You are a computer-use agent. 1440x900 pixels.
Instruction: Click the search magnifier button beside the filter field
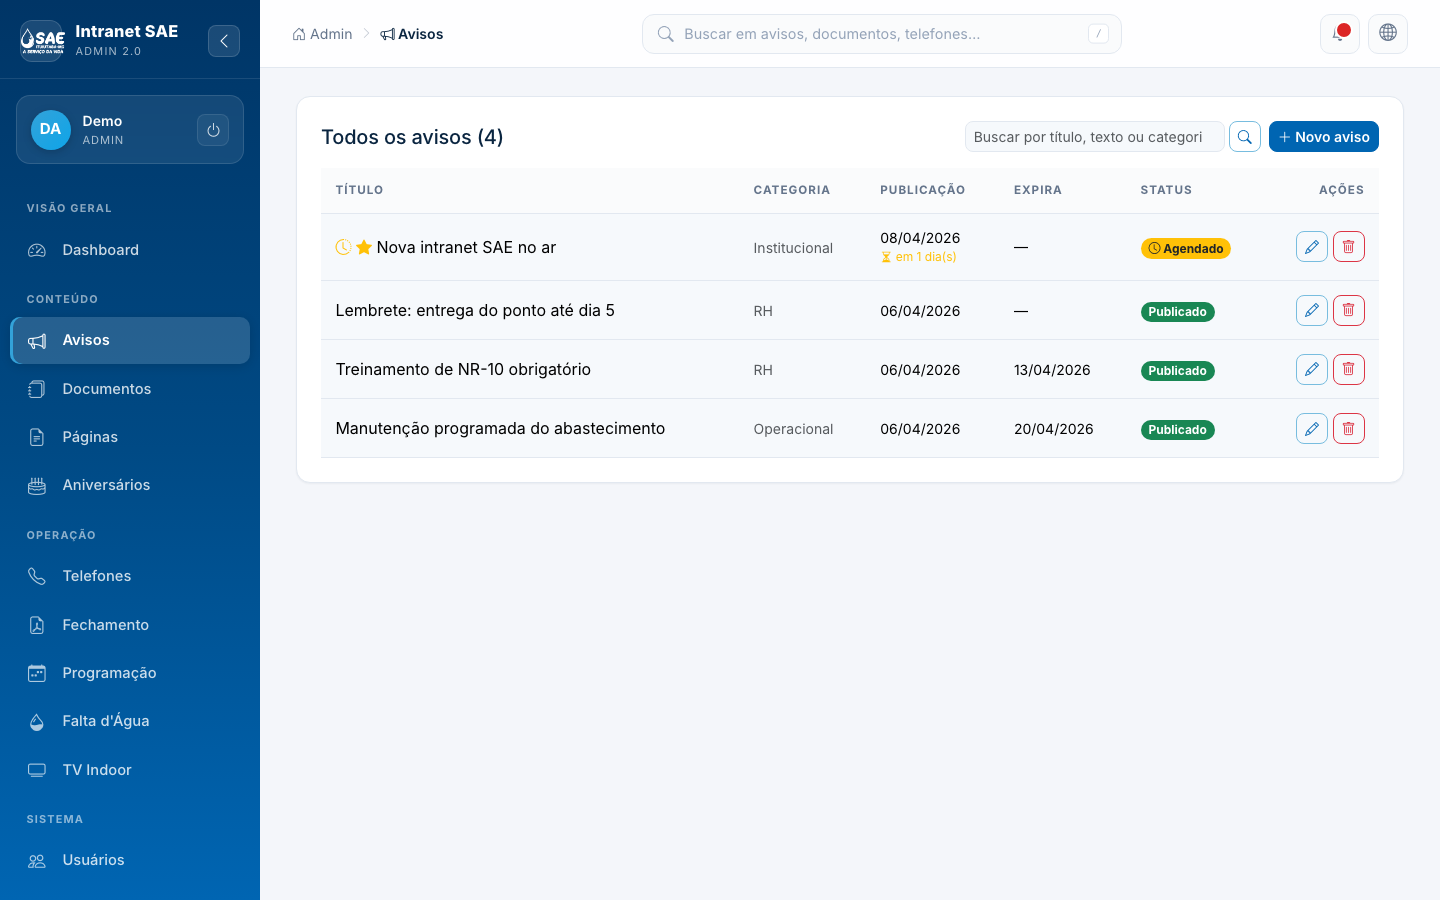click(1245, 137)
